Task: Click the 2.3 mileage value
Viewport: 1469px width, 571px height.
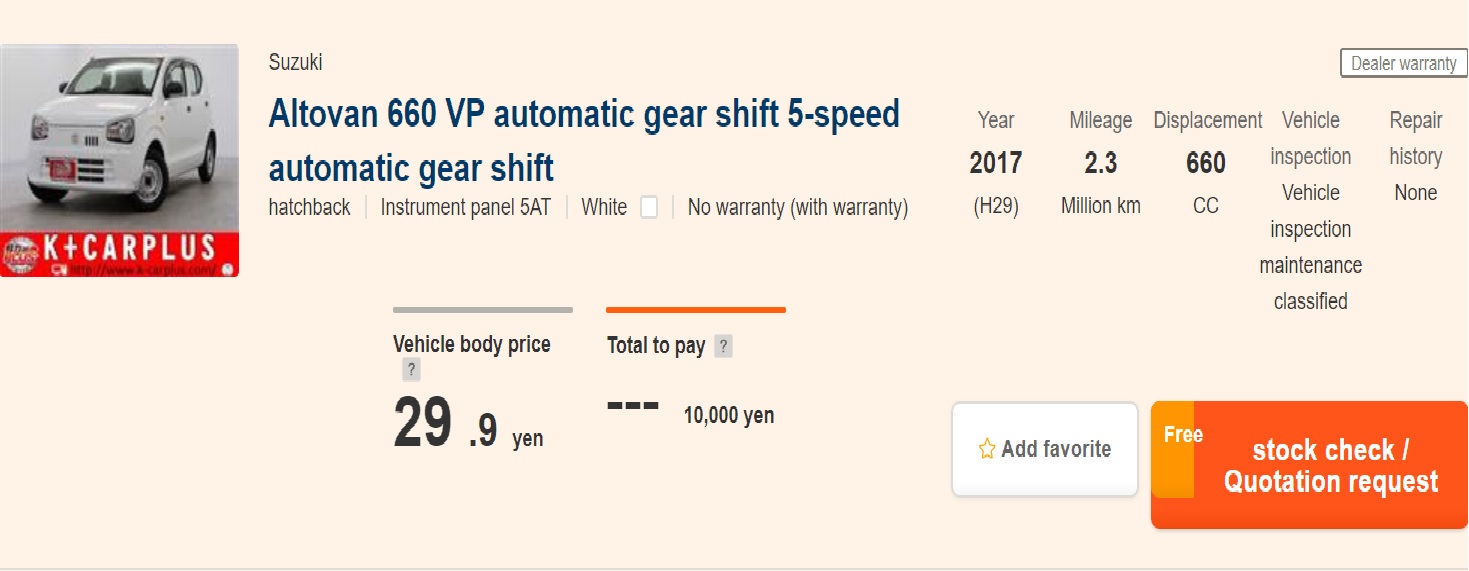Action: pos(1100,162)
